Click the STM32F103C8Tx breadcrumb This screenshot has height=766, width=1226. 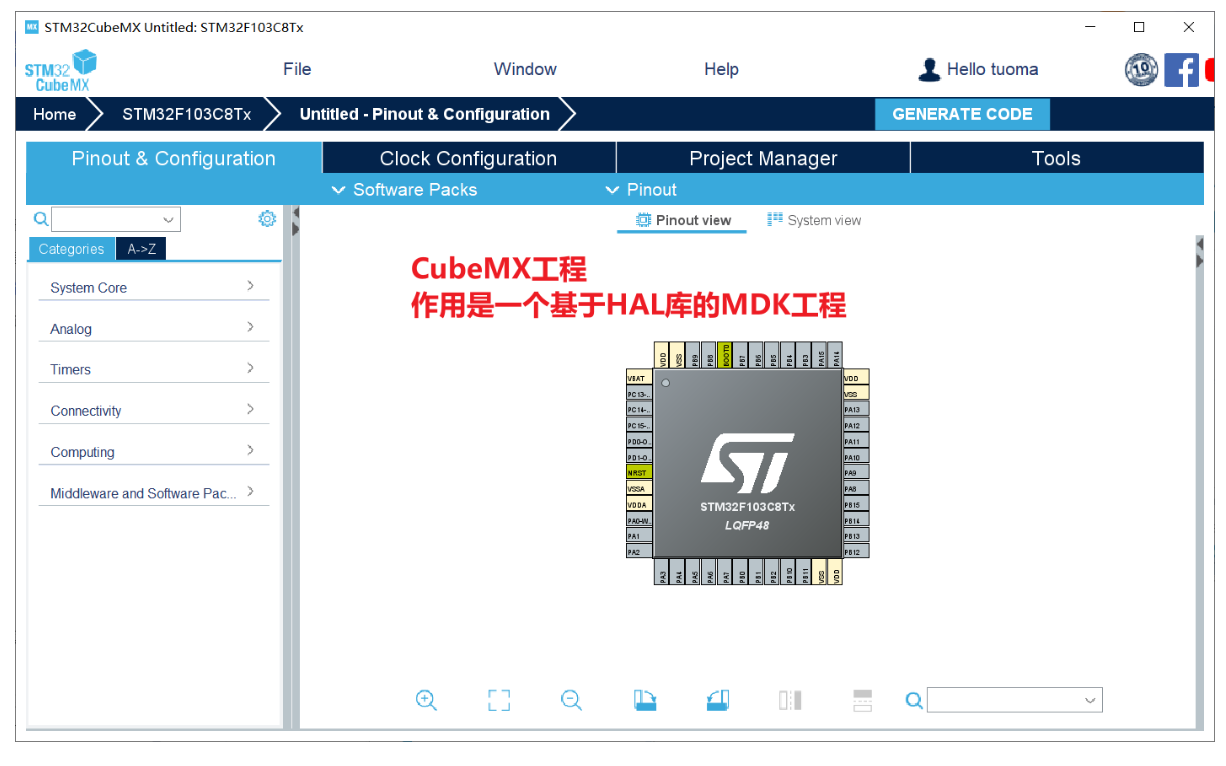[x=186, y=114]
